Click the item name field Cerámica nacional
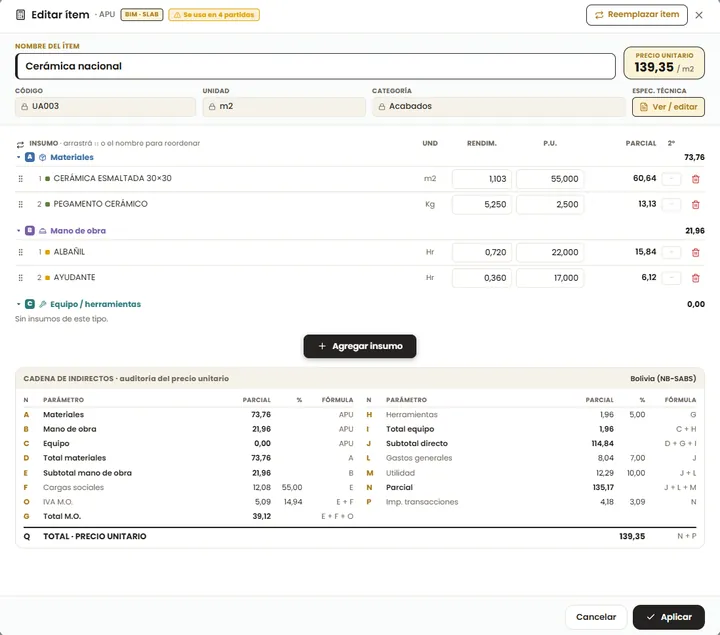720x635 pixels. (315, 66)
